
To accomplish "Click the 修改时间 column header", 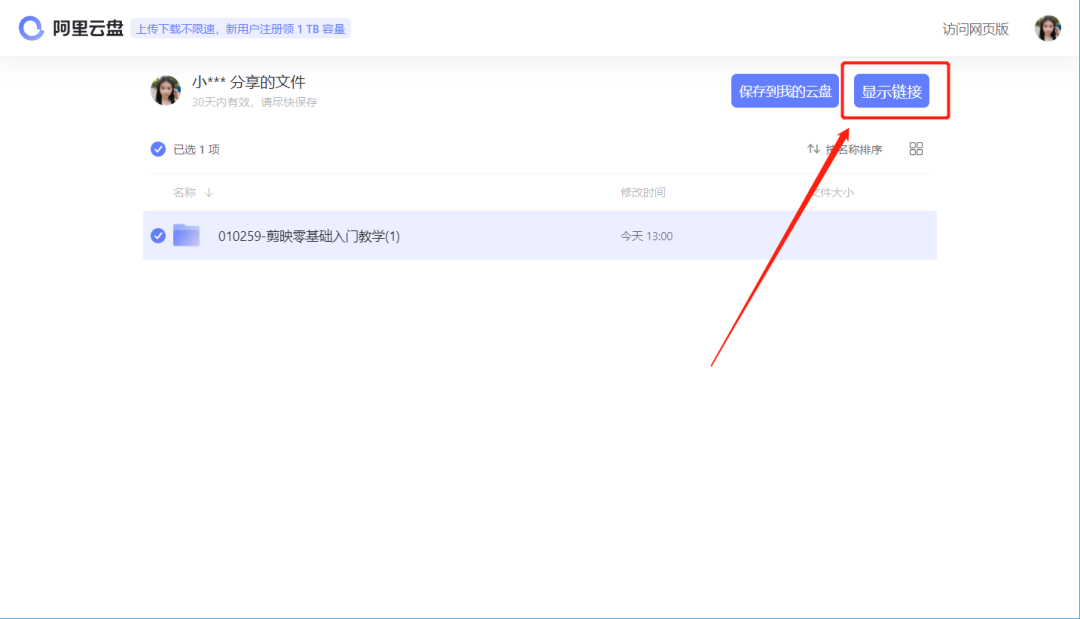I will (643, 192).
